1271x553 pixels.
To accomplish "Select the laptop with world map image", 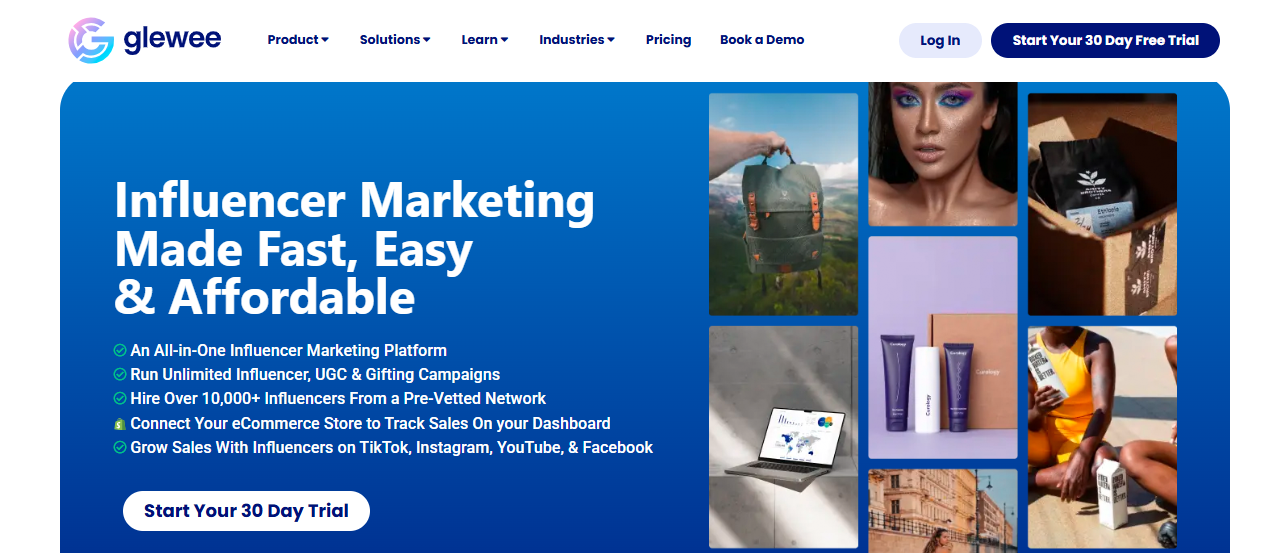I will pos(783,436).
